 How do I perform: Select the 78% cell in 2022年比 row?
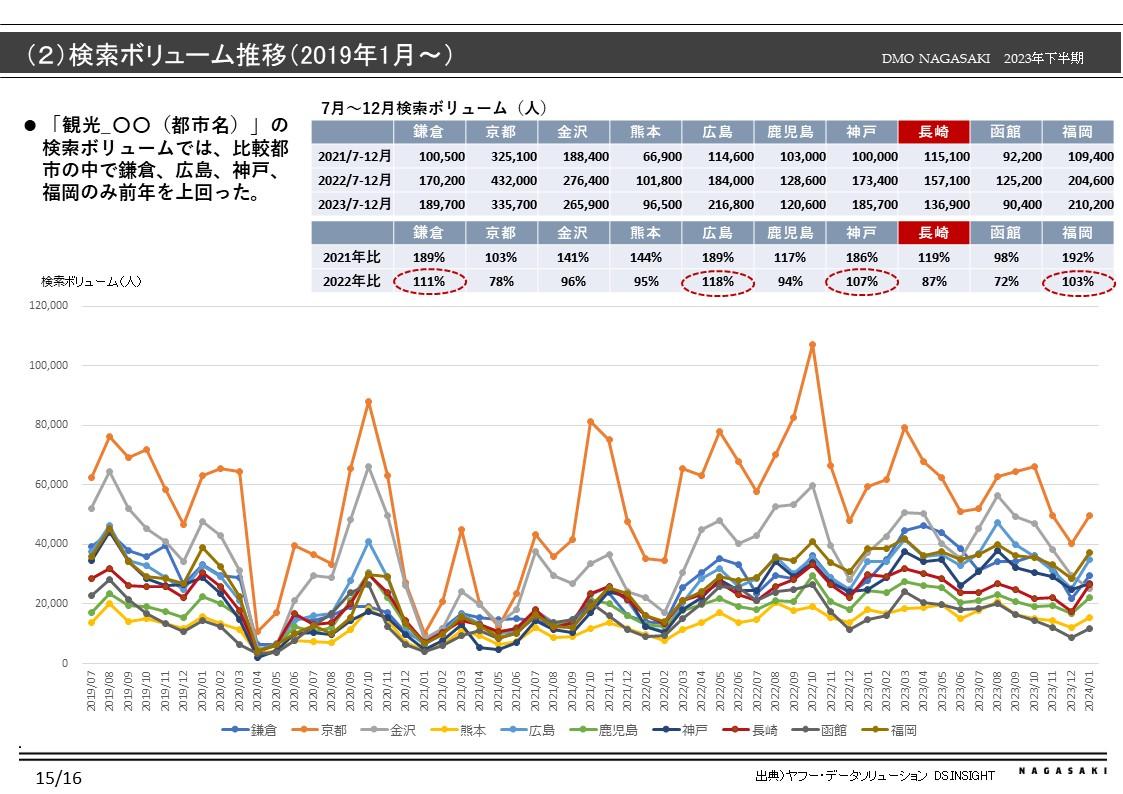click(501, 281)
